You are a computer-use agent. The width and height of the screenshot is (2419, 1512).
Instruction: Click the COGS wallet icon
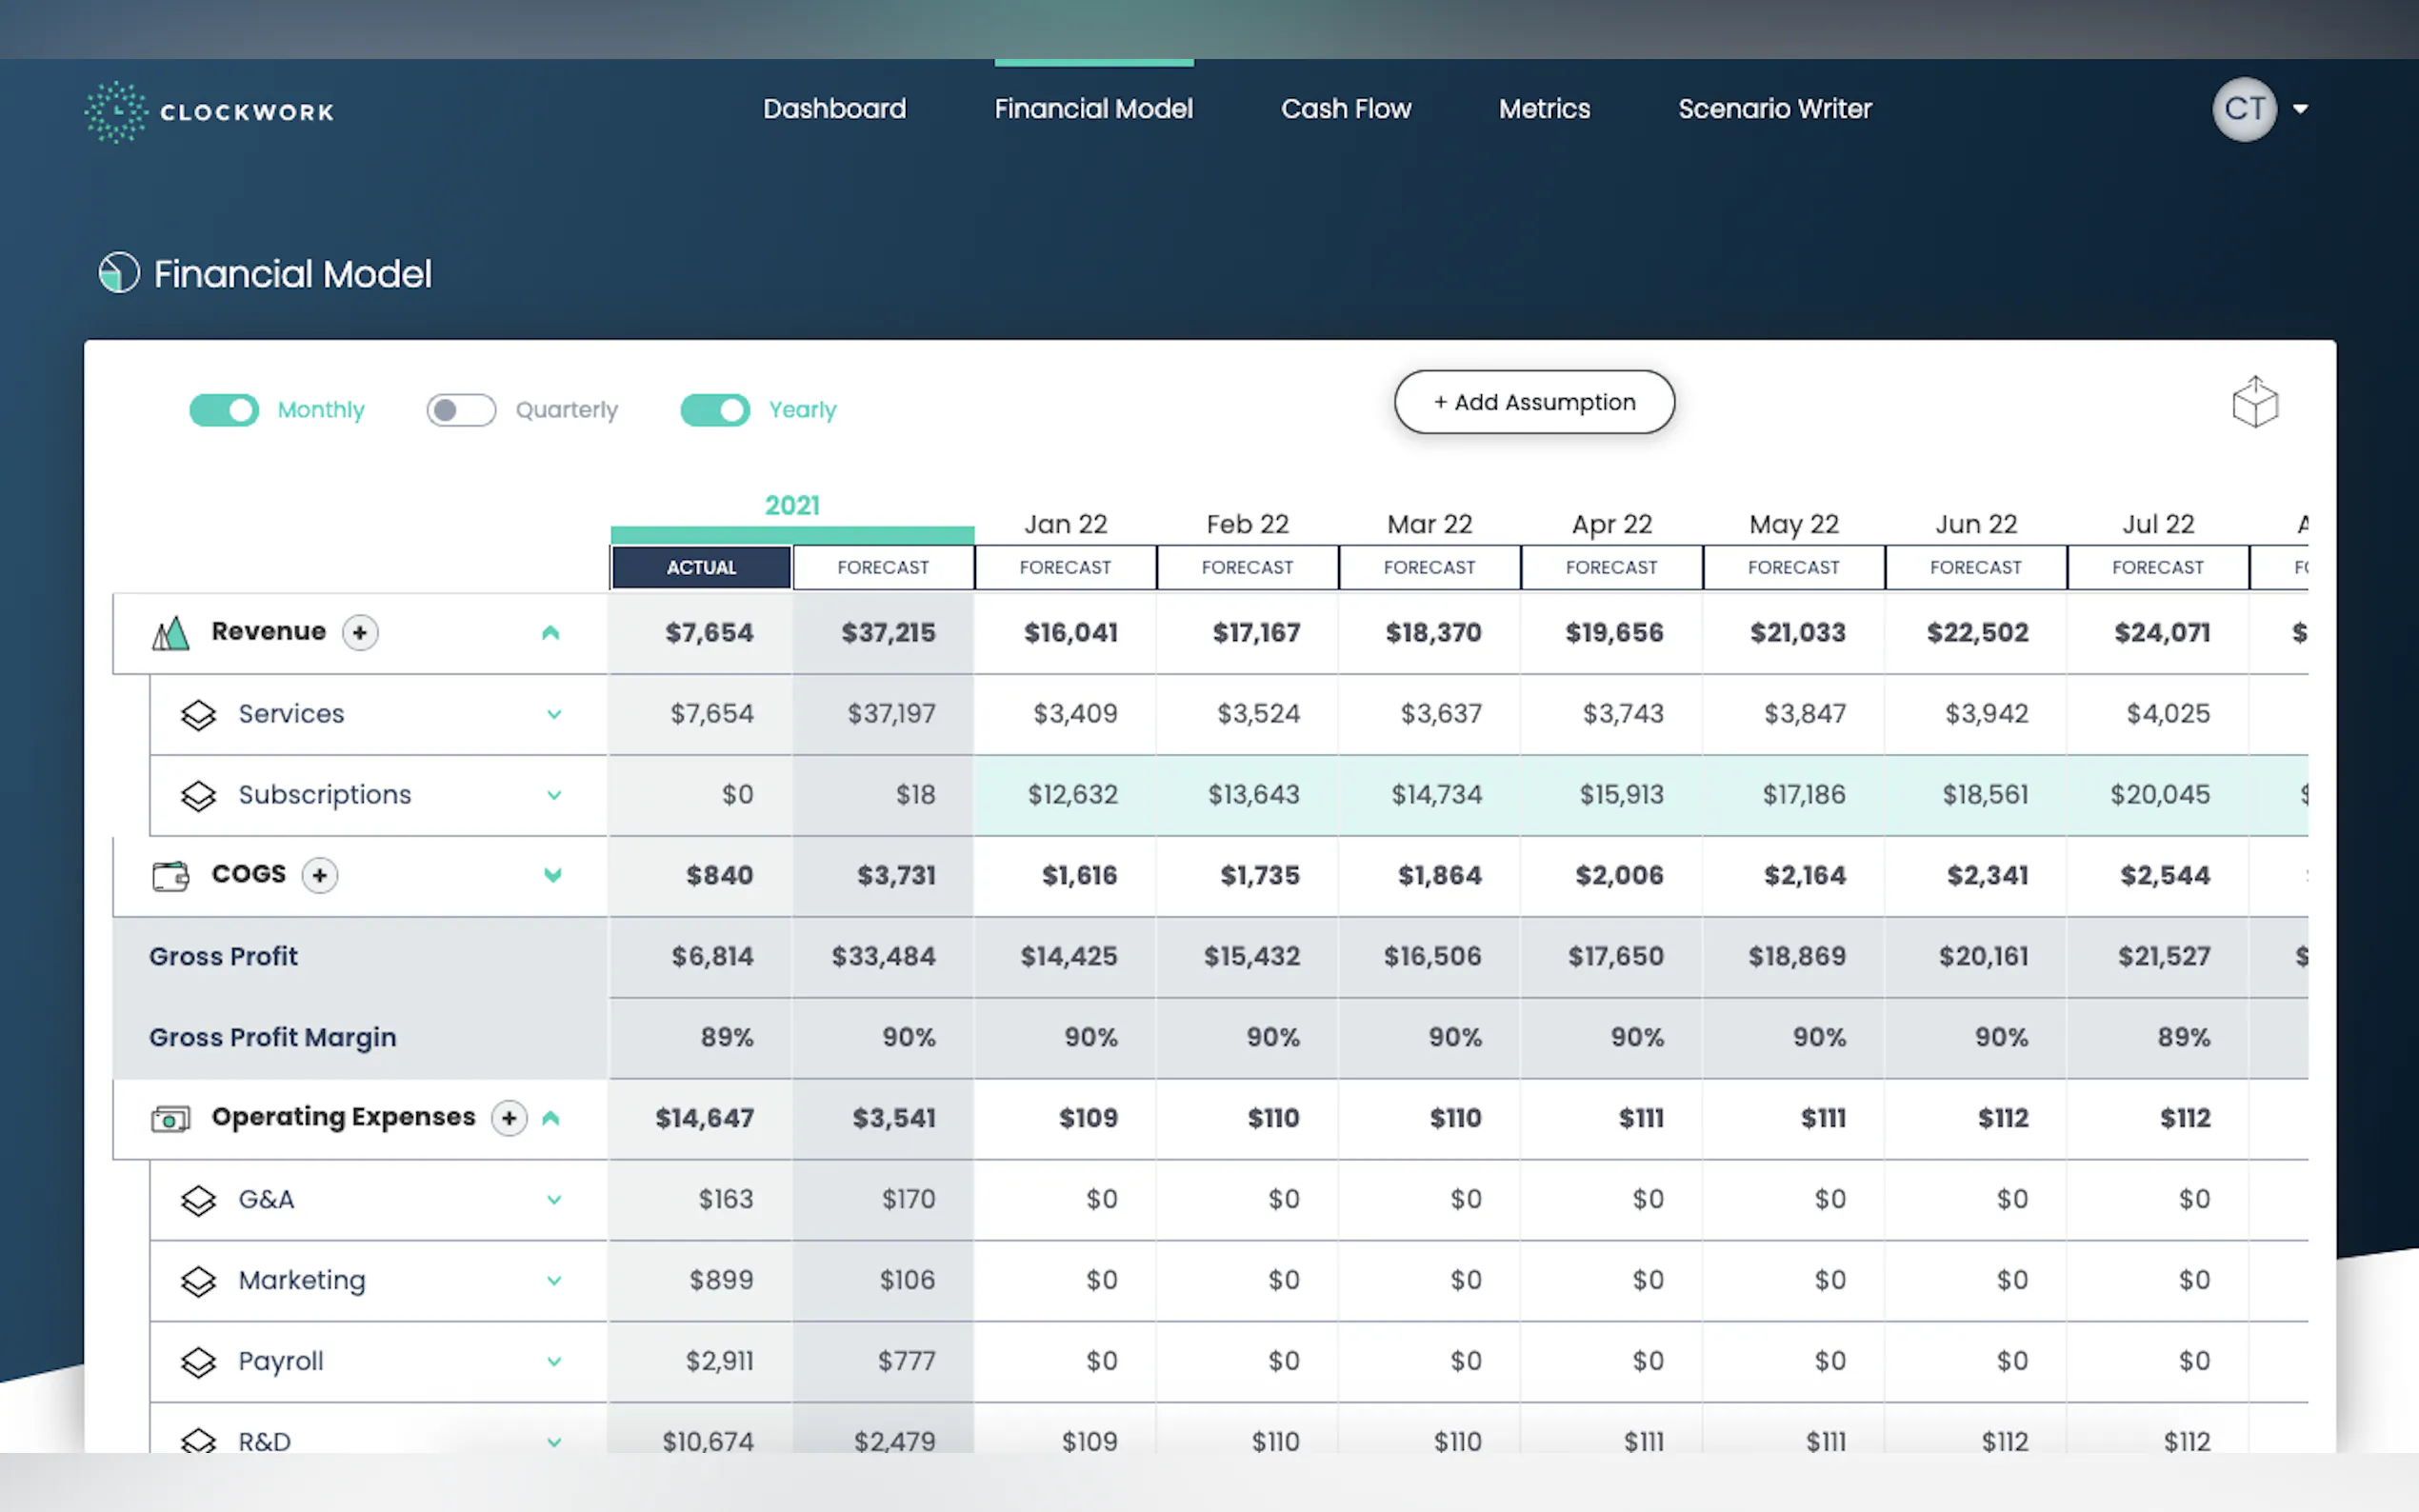171,876
